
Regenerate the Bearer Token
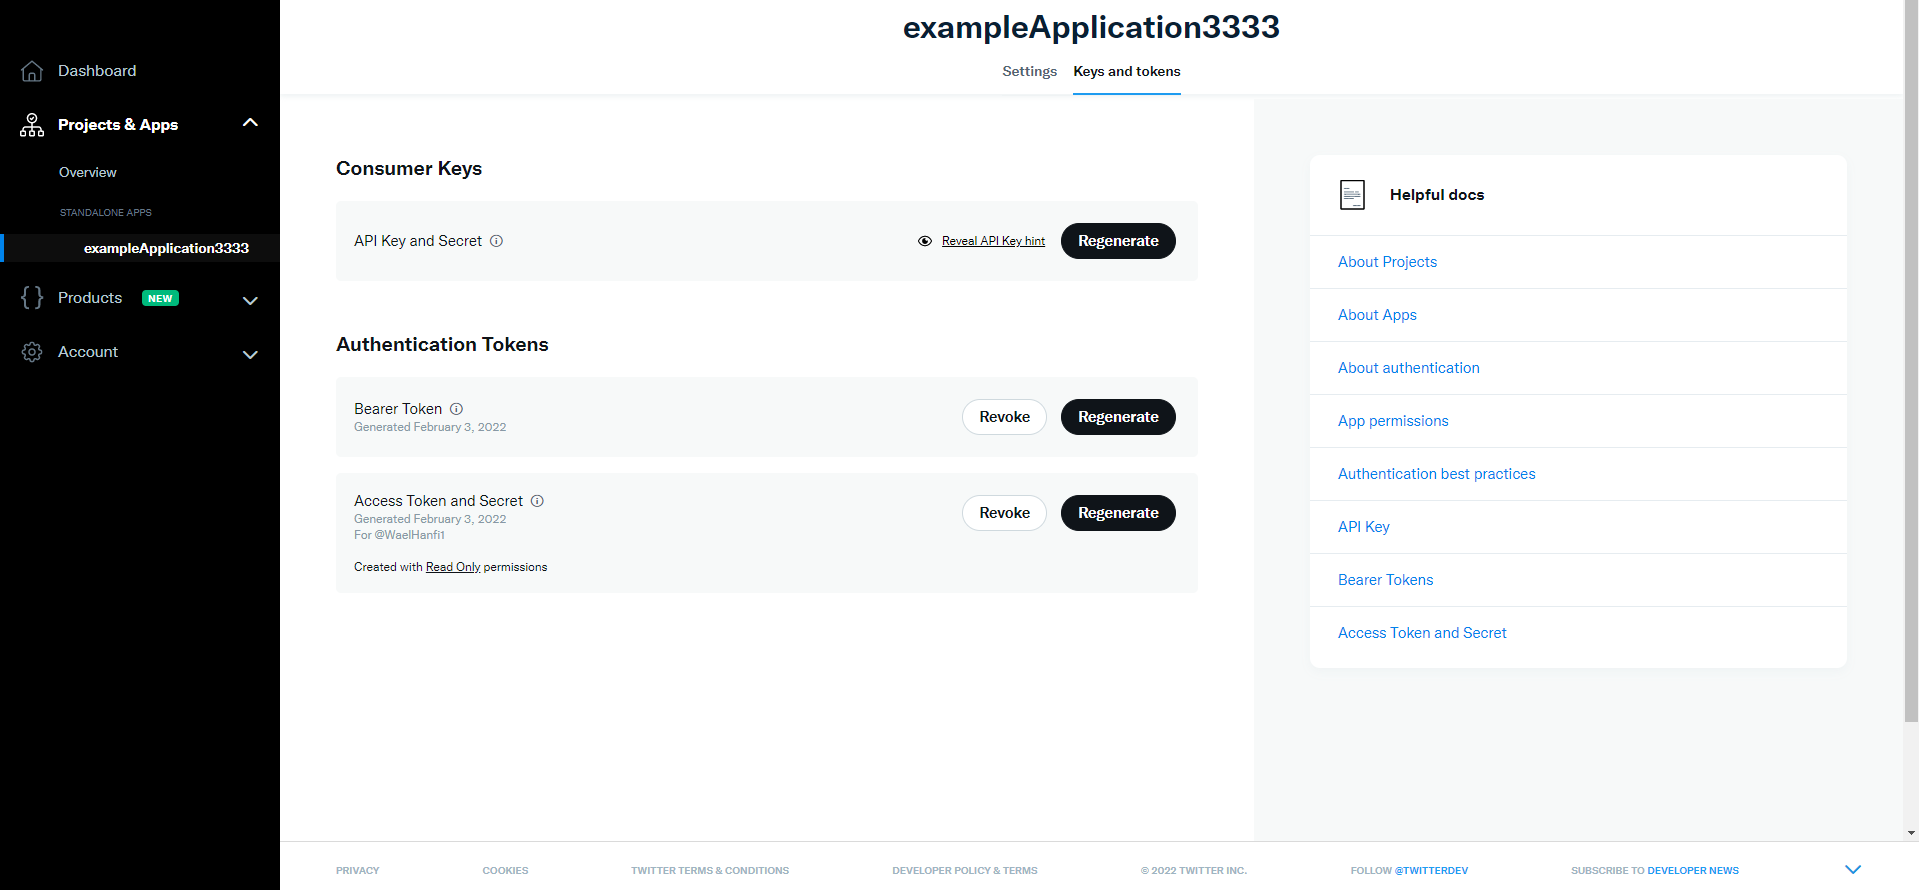[x=1118, y=417]
